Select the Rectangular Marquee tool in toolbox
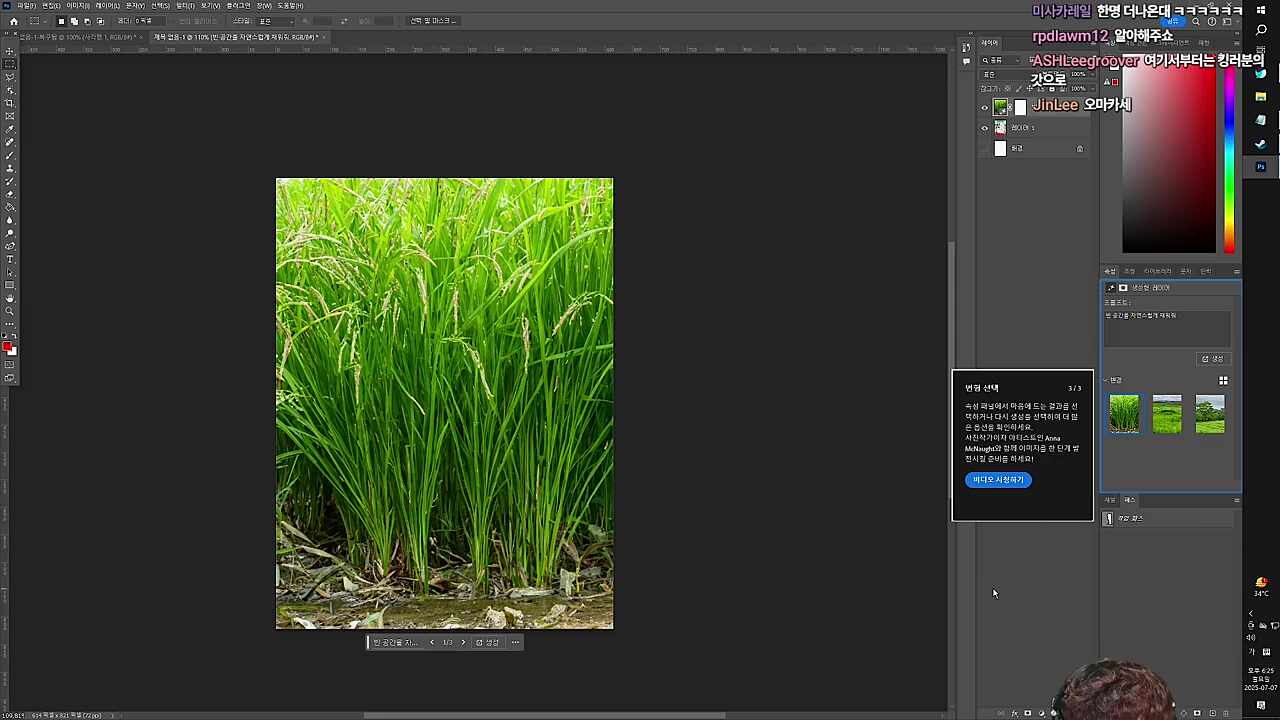Image resolution: width=1280 pixels, height=720 pixels. tap(10, 64)
